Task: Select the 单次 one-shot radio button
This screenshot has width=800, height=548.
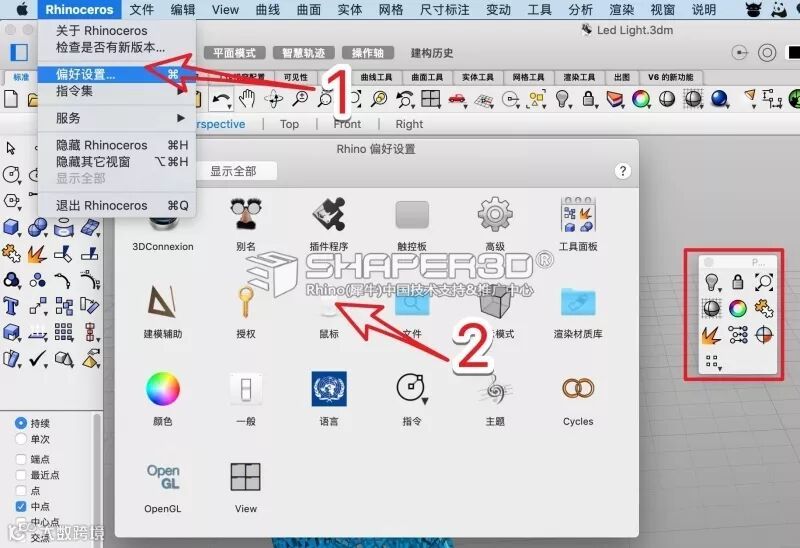Action: (x=21, y=439)
